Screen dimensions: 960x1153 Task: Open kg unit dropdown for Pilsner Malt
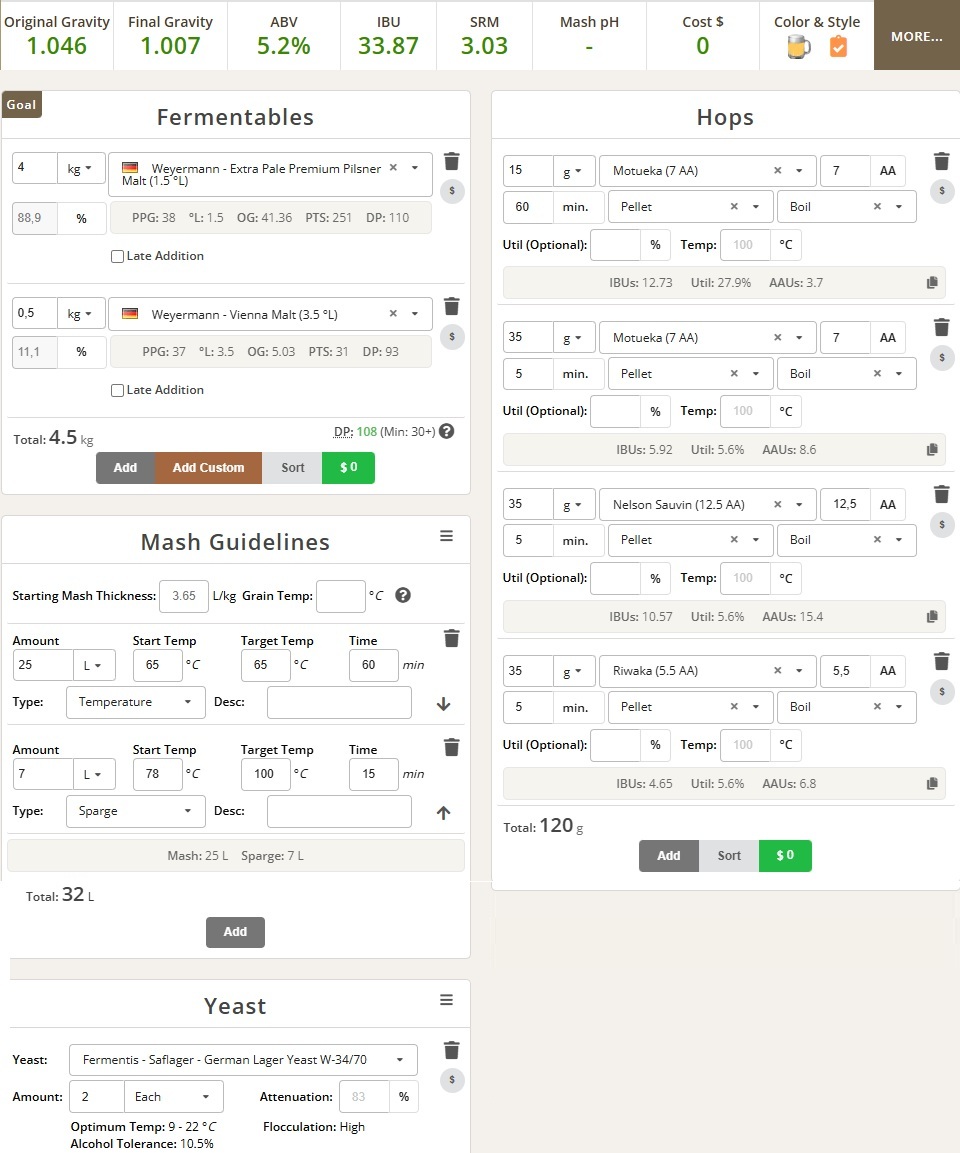tap(79, 168)
